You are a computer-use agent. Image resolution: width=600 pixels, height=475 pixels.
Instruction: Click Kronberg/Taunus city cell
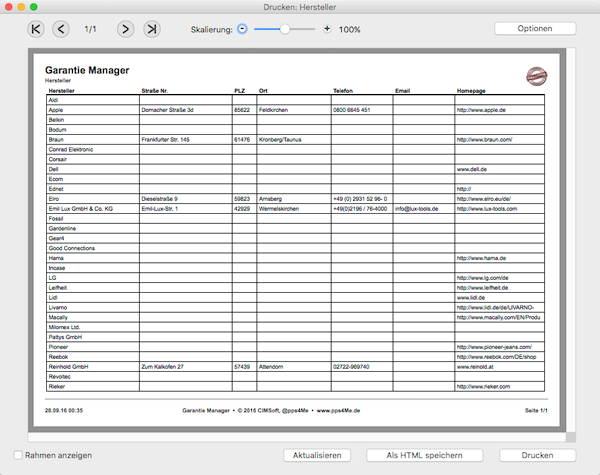tap(294, 140)
